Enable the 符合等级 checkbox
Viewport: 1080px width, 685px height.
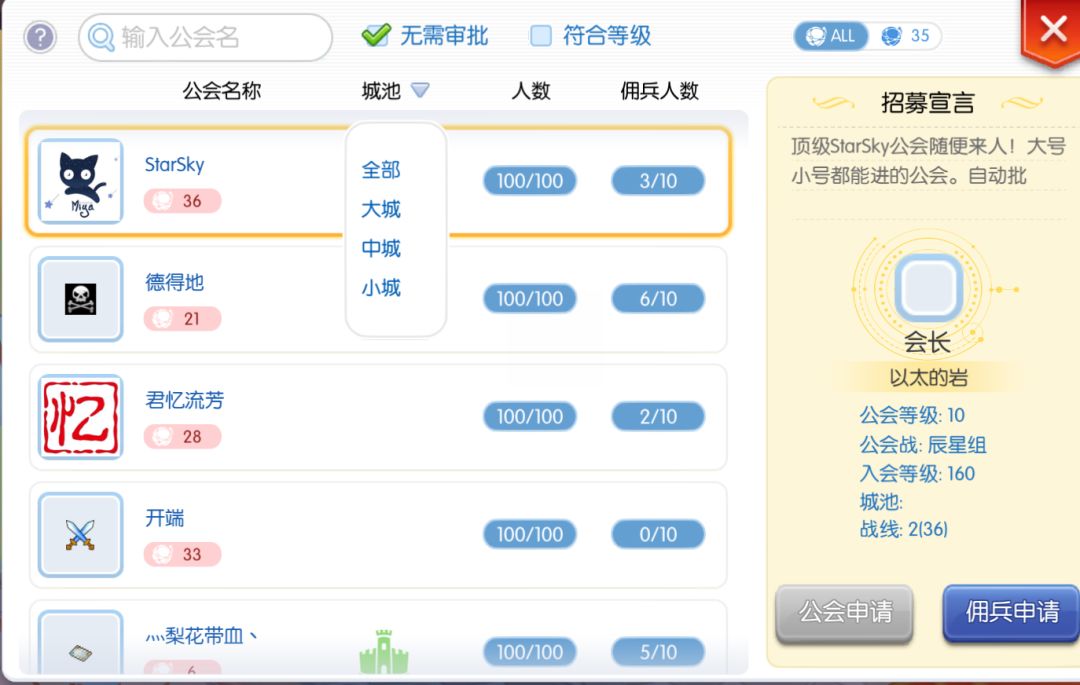tap(541, 36)
